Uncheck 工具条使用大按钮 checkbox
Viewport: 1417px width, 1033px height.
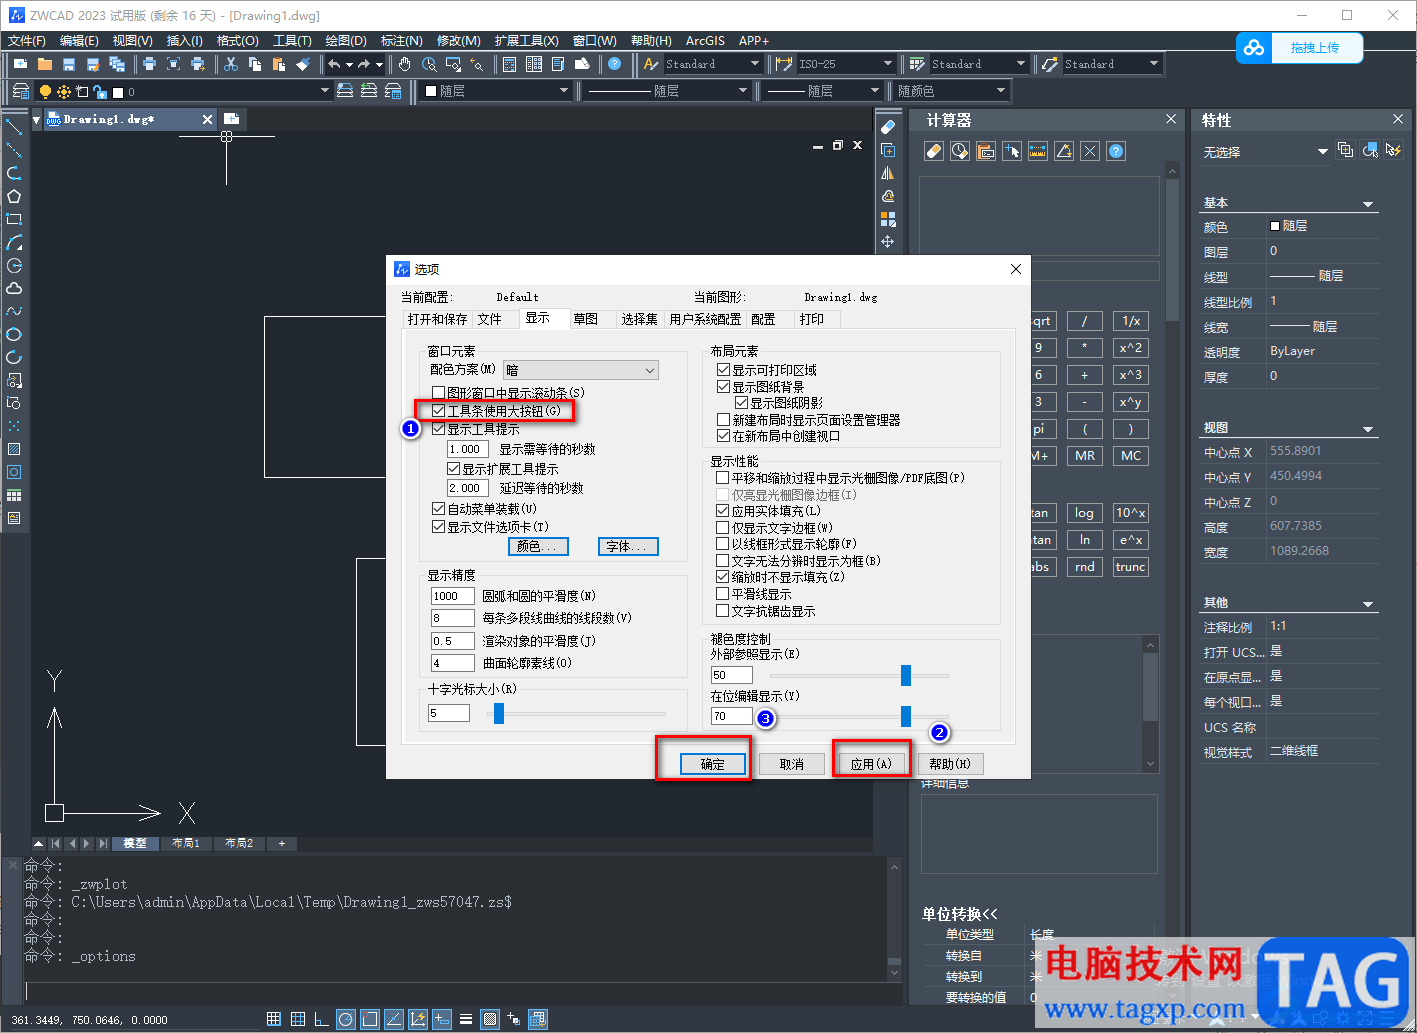[x=438, y=411]
